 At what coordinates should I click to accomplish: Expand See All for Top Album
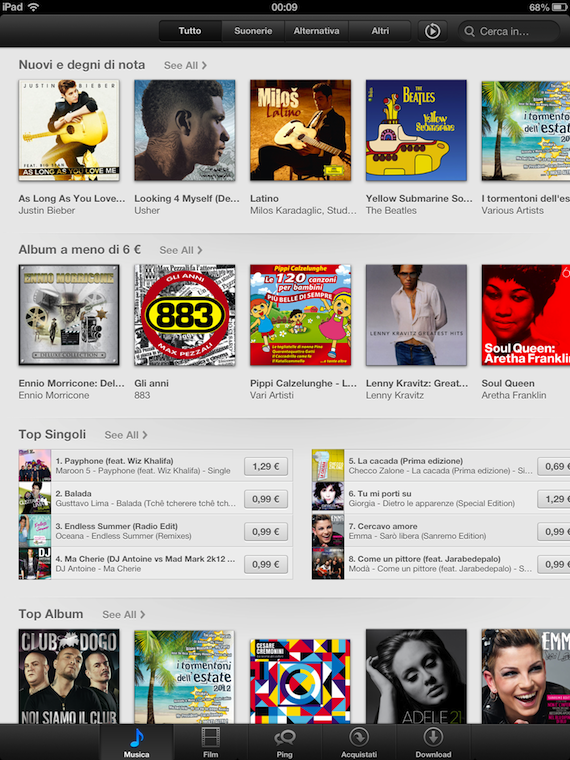click(124, 615)
